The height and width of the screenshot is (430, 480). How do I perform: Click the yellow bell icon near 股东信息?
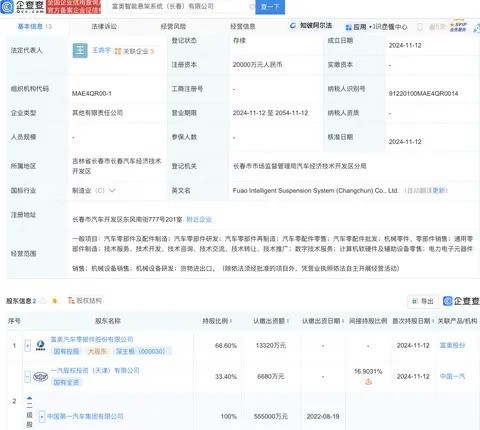pos(55,301)
